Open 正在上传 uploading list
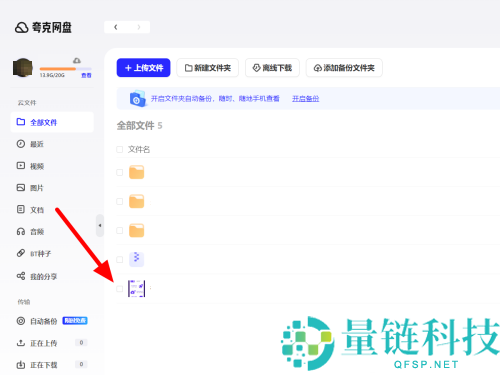Image resolution: width=500 pixels, height=375 pixels. click(x=44, y=343)
